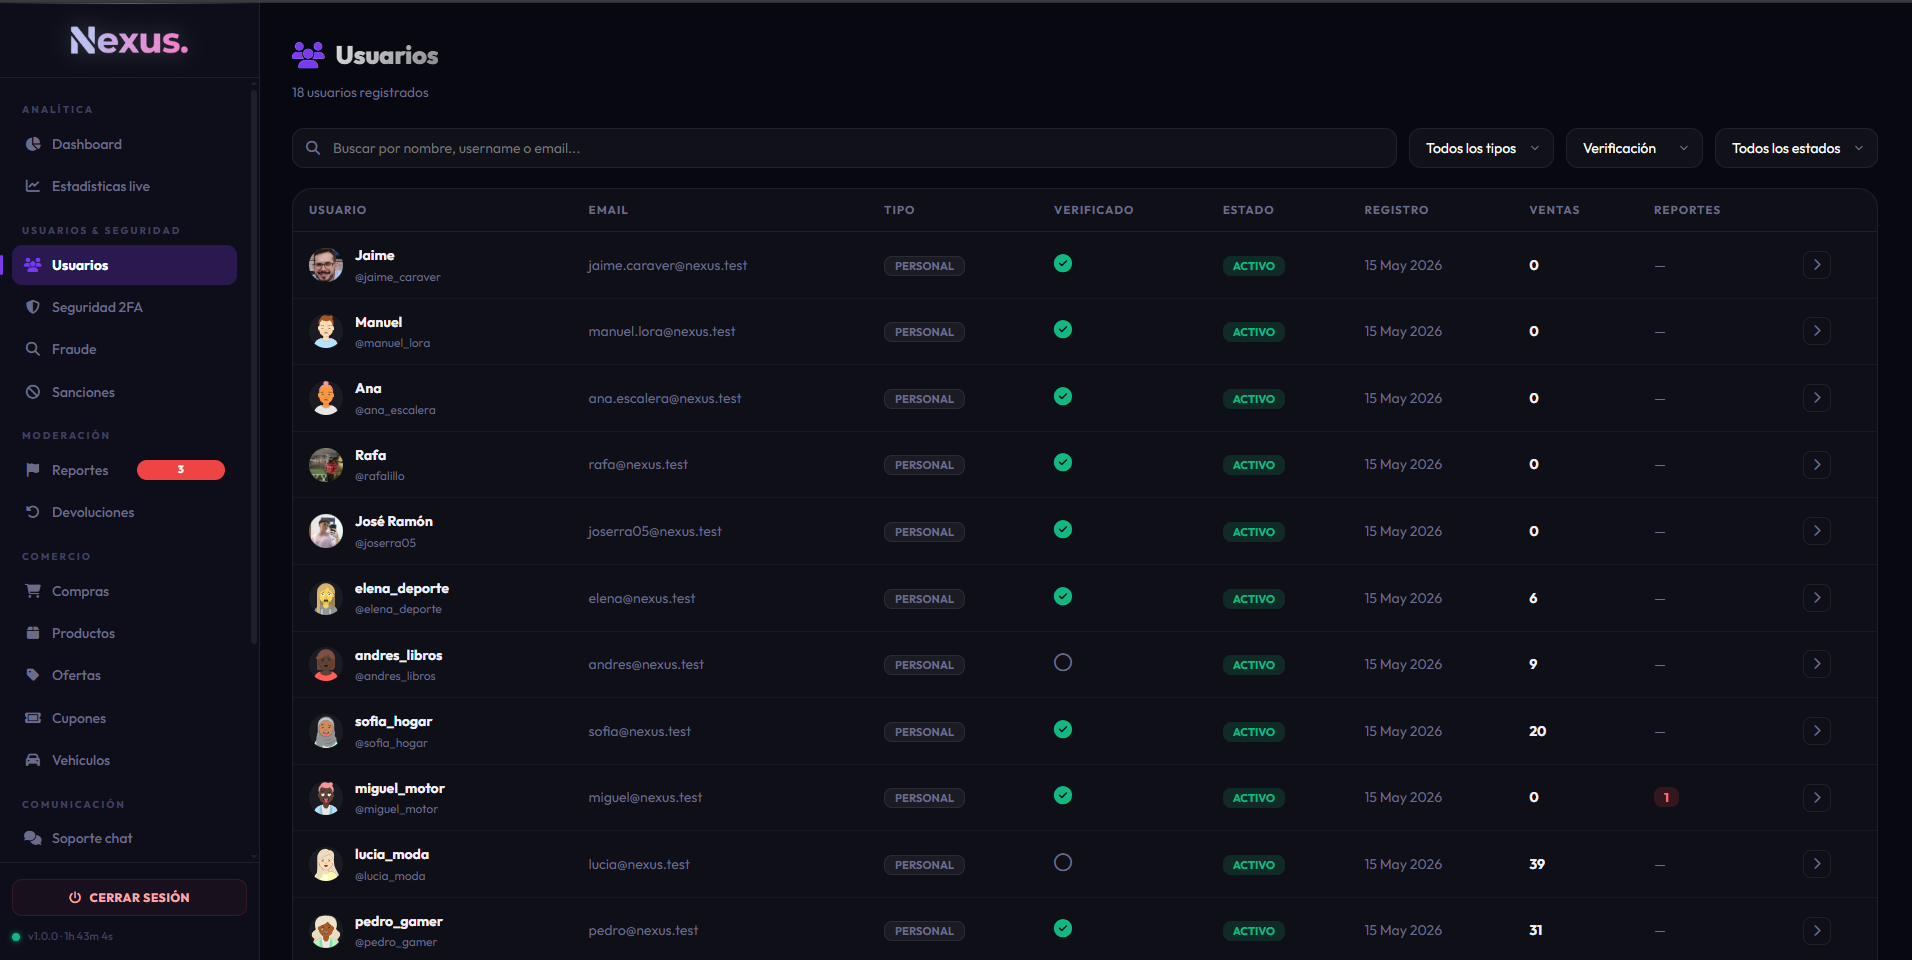Click the Compras cart icon
This screenshot has width=1912, height=960.
pyautogui.click(x=33, y=591)
